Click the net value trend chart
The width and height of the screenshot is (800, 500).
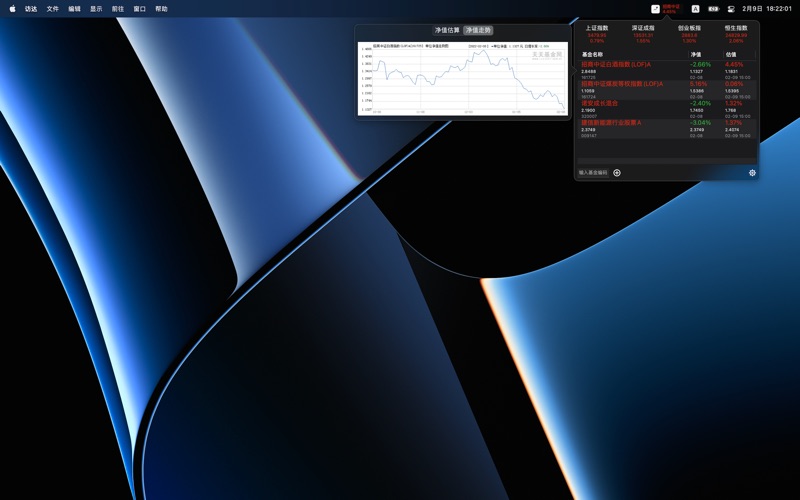(x=463, y=77)
